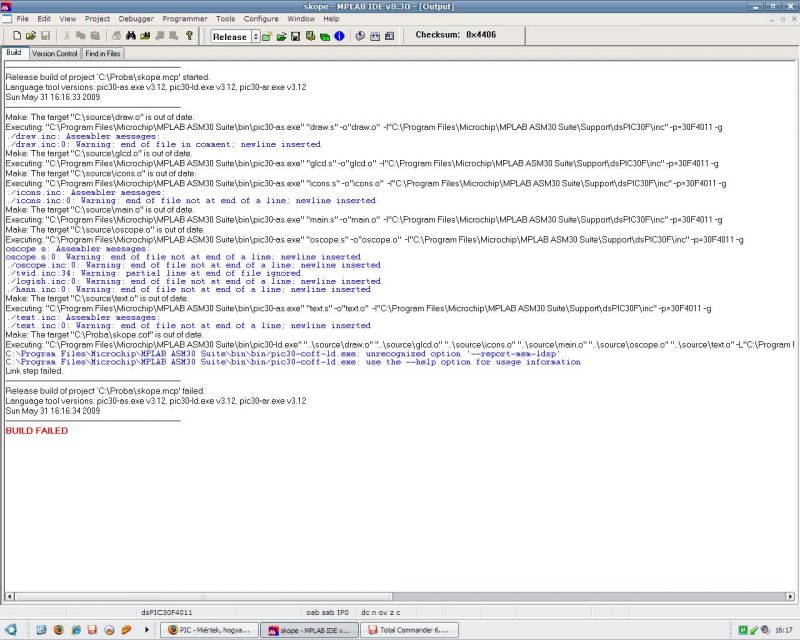Click the horizontal scrollbar thumb
The image size is (800, 640).
[x=203, y=596]
